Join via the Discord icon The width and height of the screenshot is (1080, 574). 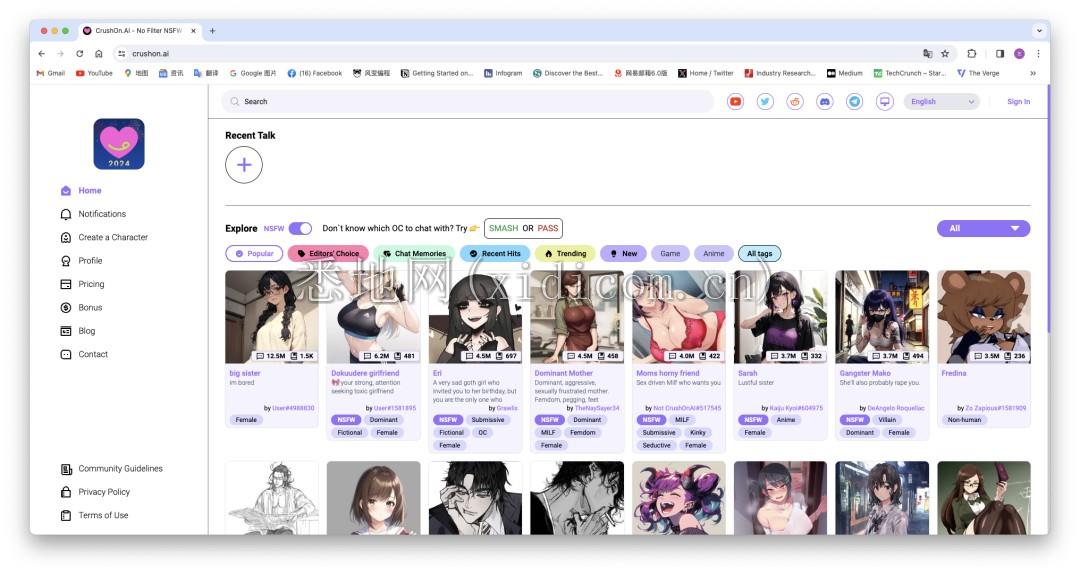pos(825,101)
